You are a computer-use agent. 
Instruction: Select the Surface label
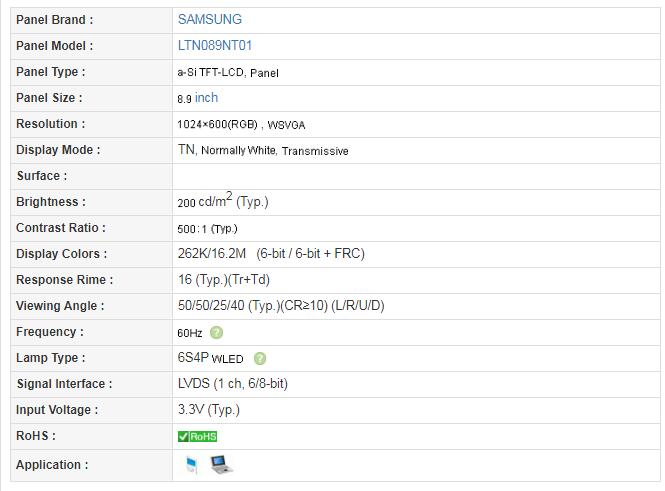pyautogui.click(x=42, y=176)
